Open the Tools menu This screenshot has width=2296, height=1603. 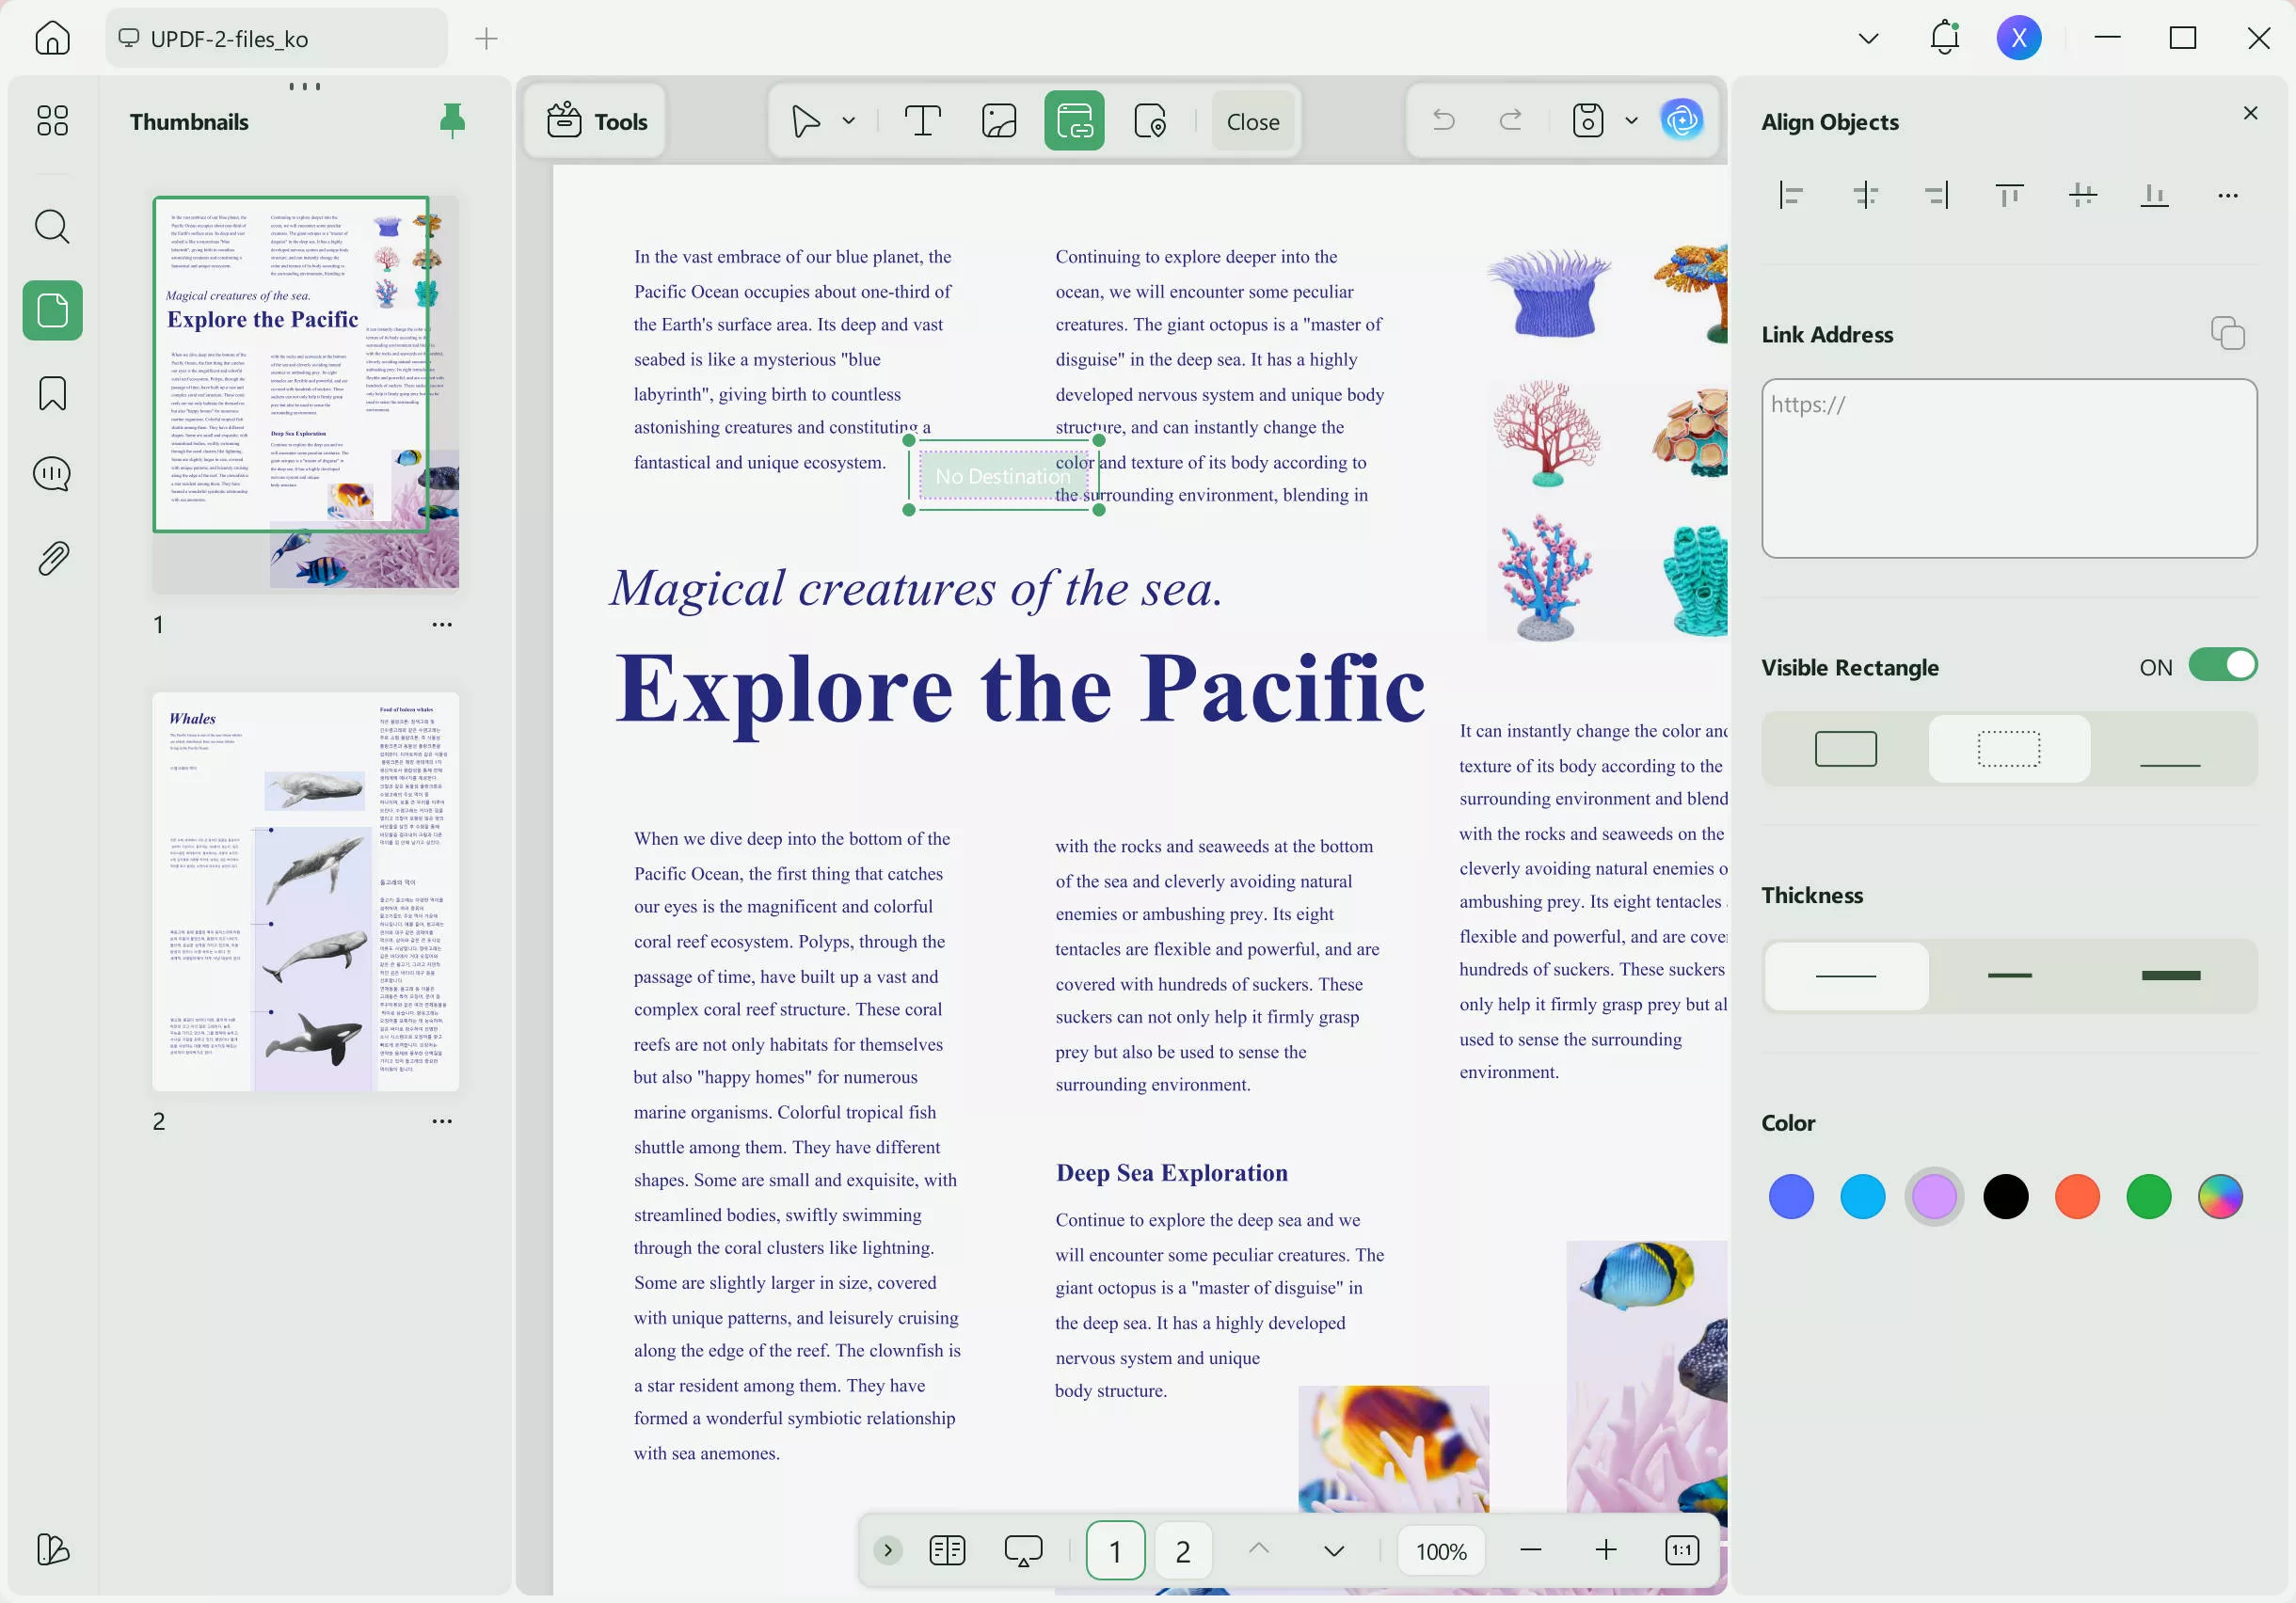pos(598,121)
